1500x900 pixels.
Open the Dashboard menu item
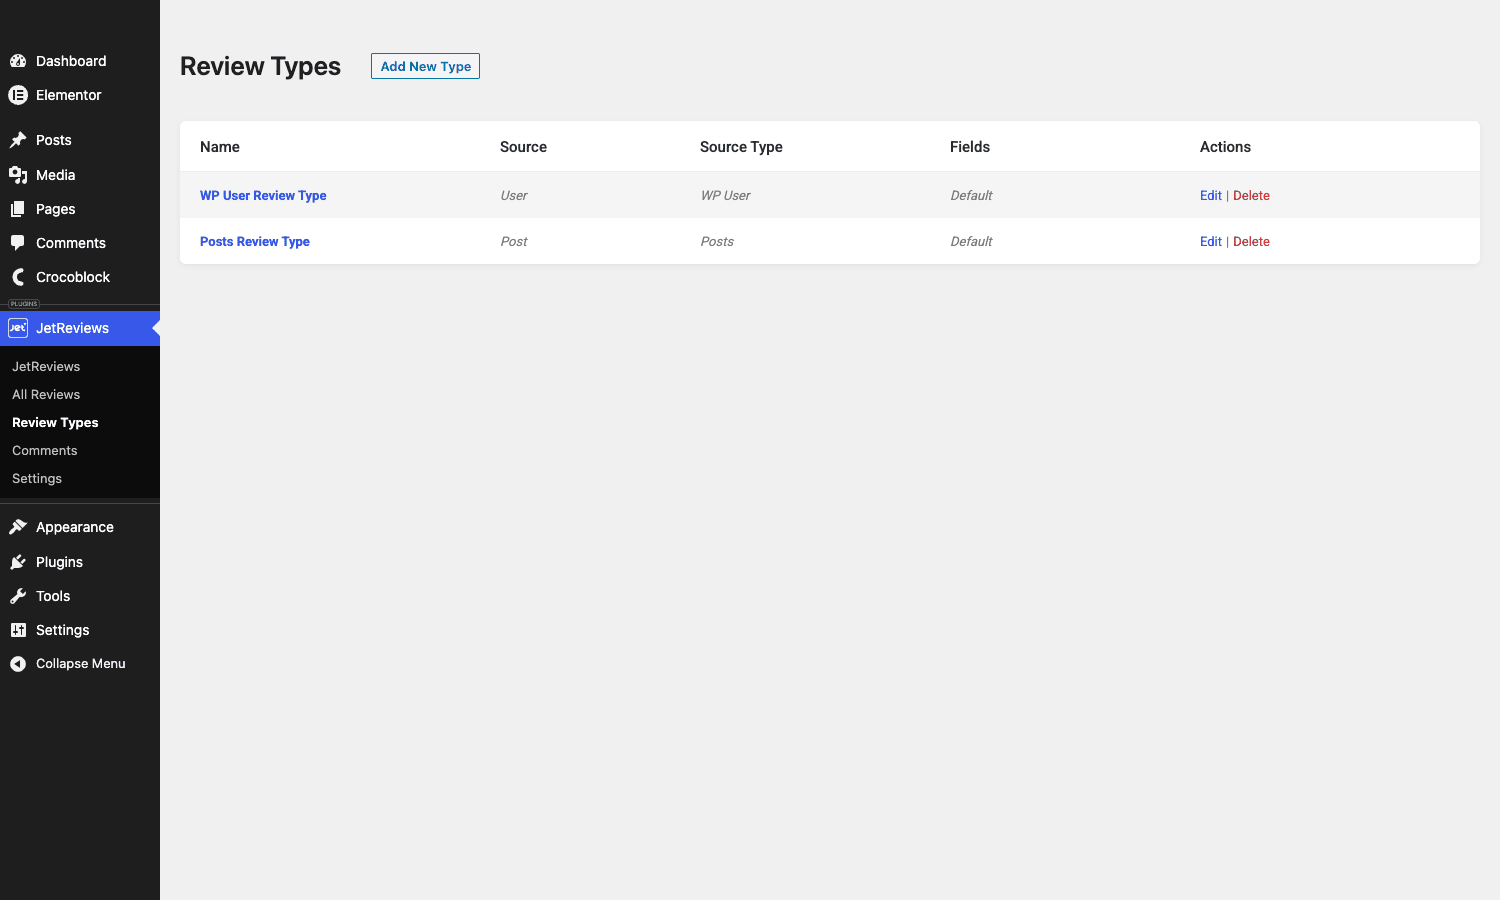(71, 61)
